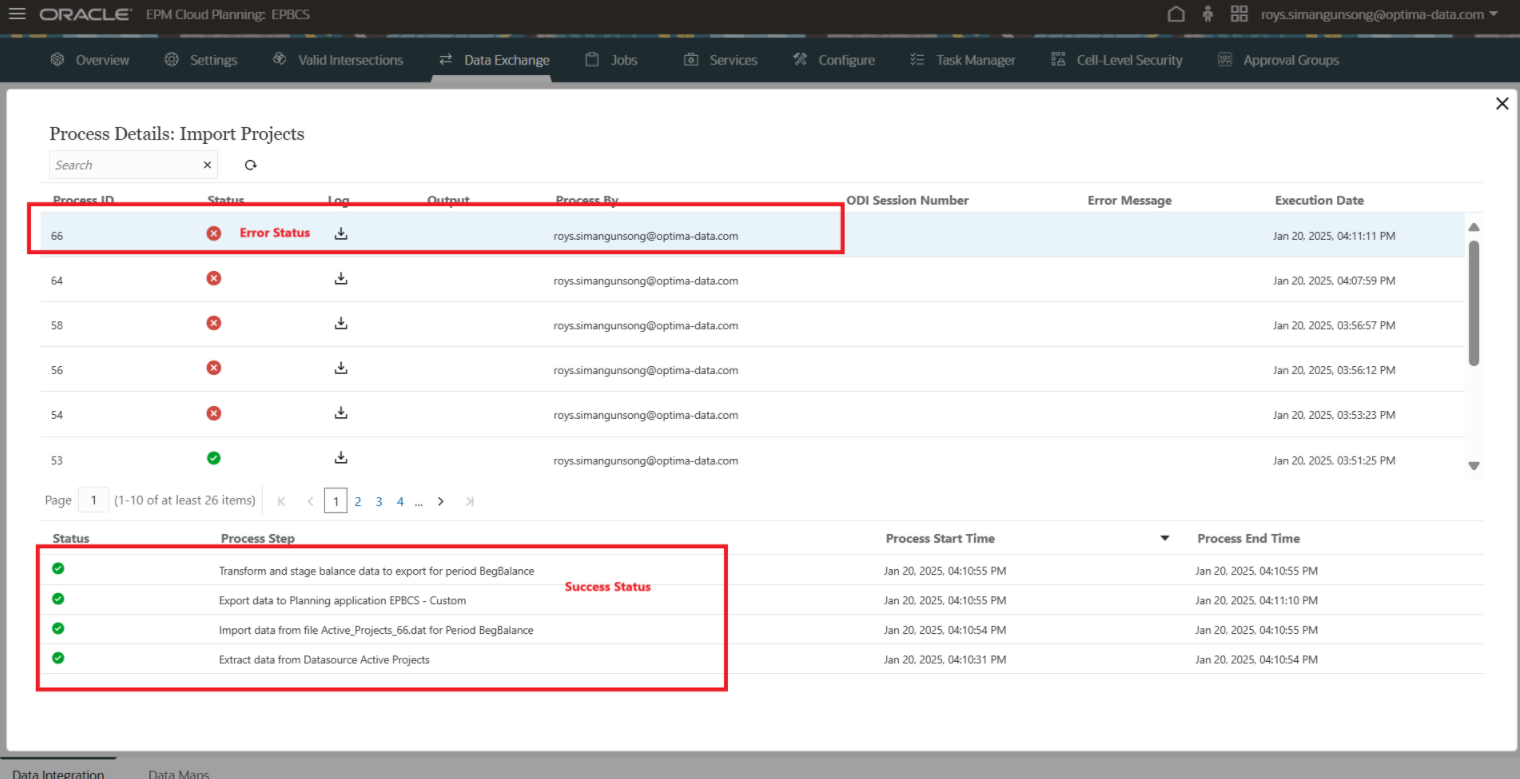Go to page 3 of results
The width and height of the screenshot is (1520, 779).
point(379,501)
